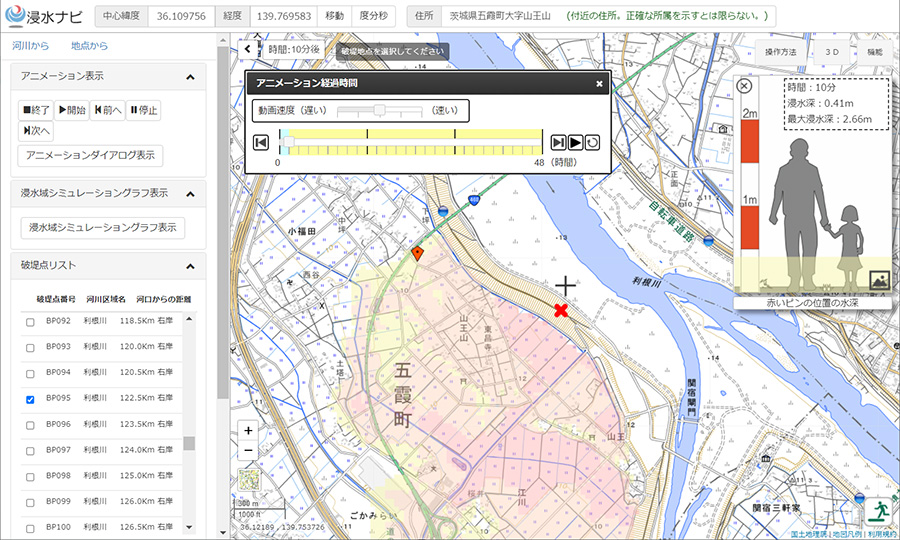This screenshot has width=900, height=540.
Task: Click the map zoom out minus button
Action: tap(248, 450)
